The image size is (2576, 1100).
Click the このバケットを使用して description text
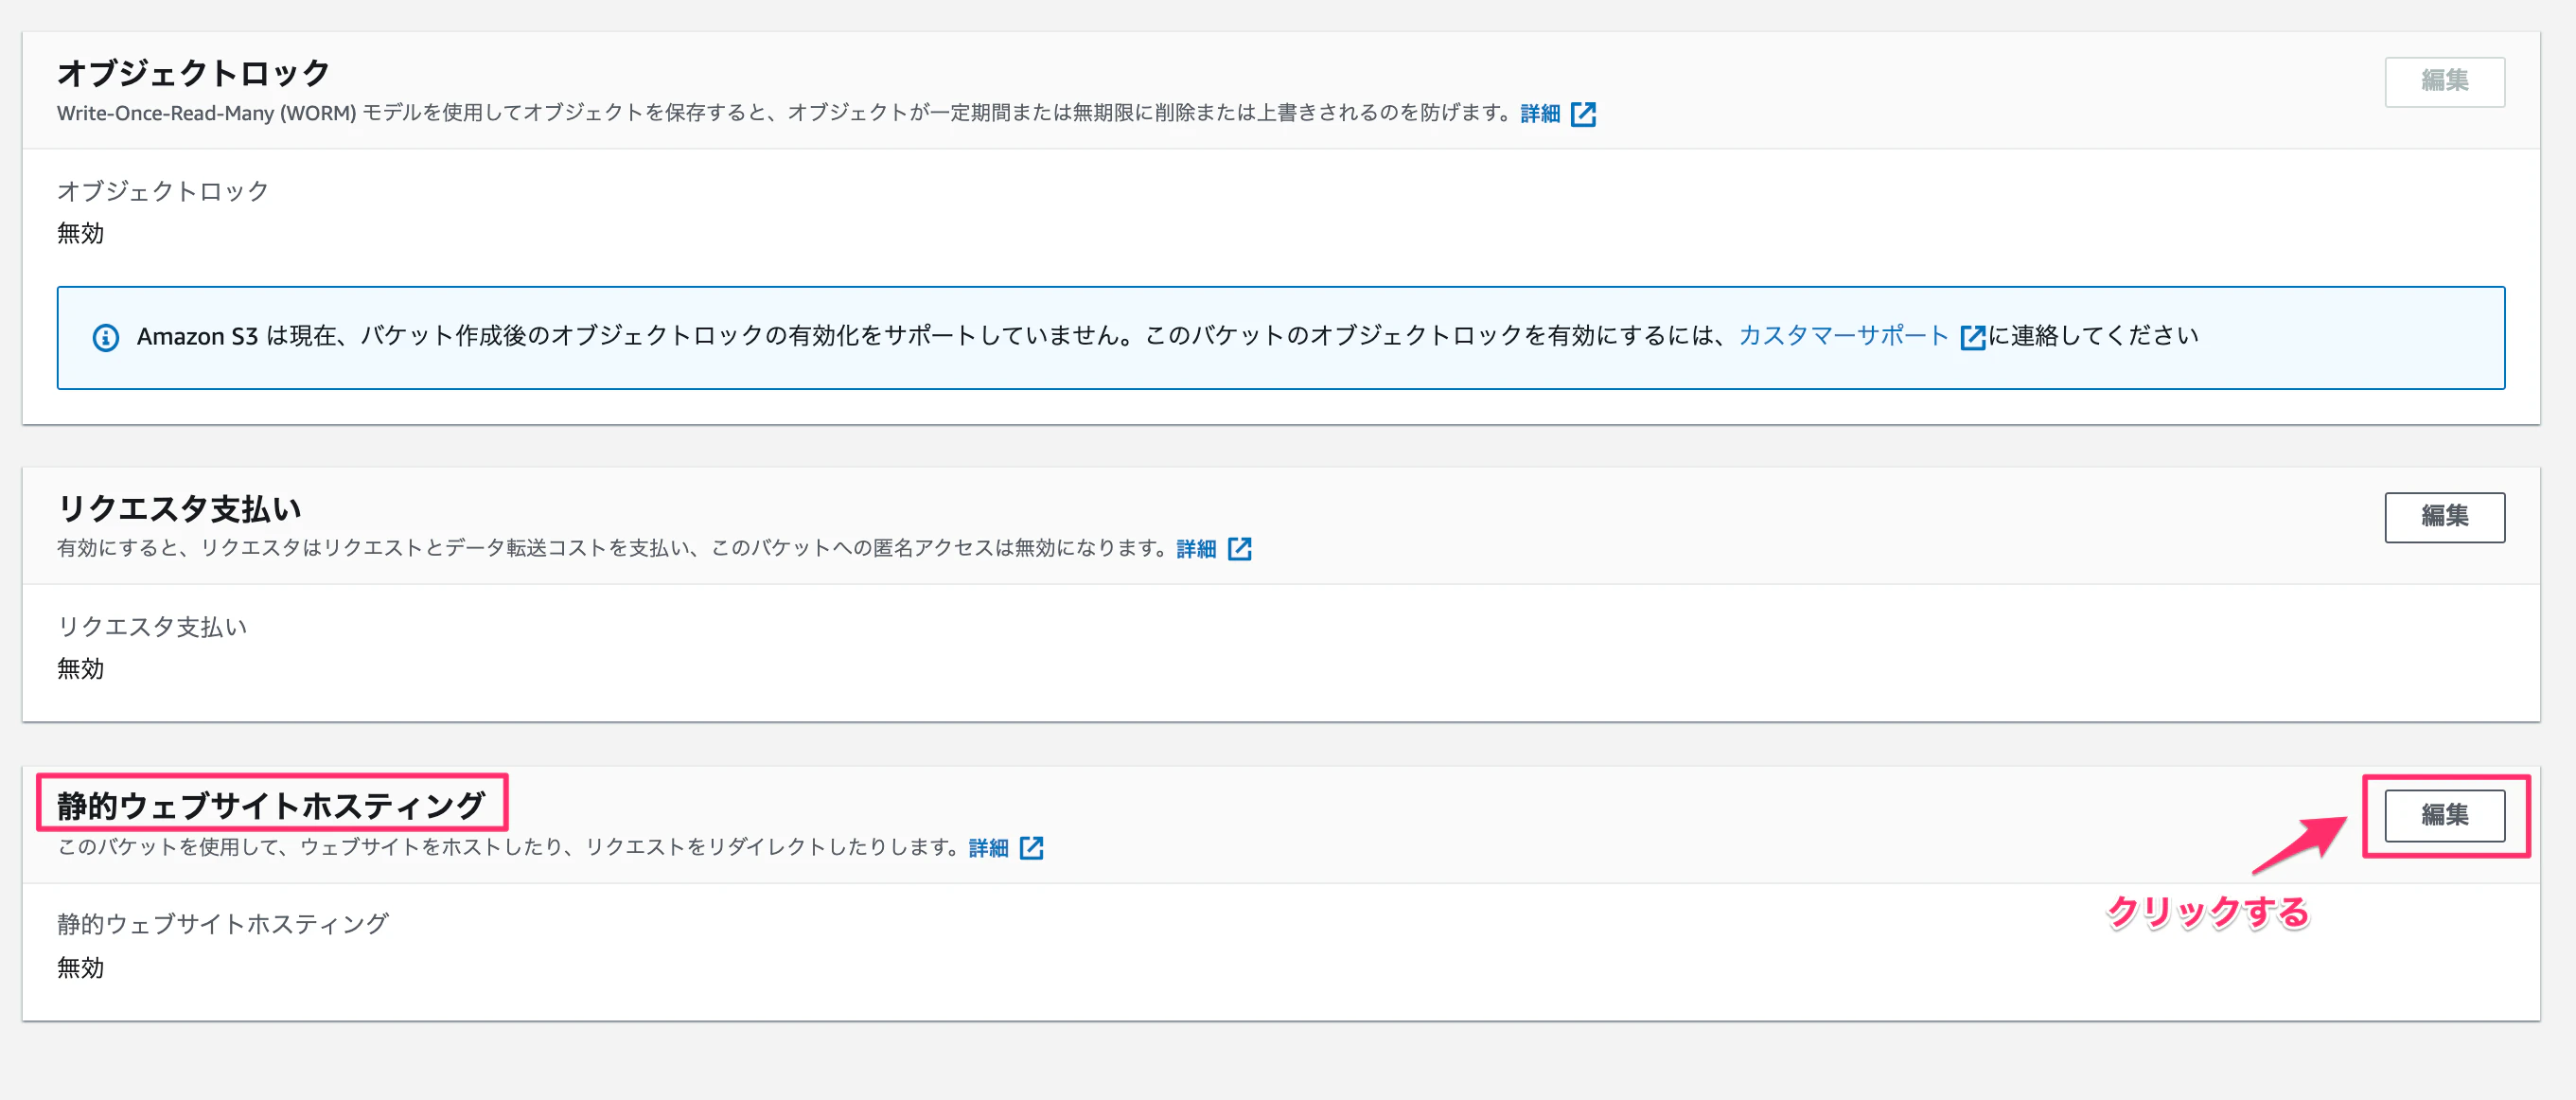(509, 847)
